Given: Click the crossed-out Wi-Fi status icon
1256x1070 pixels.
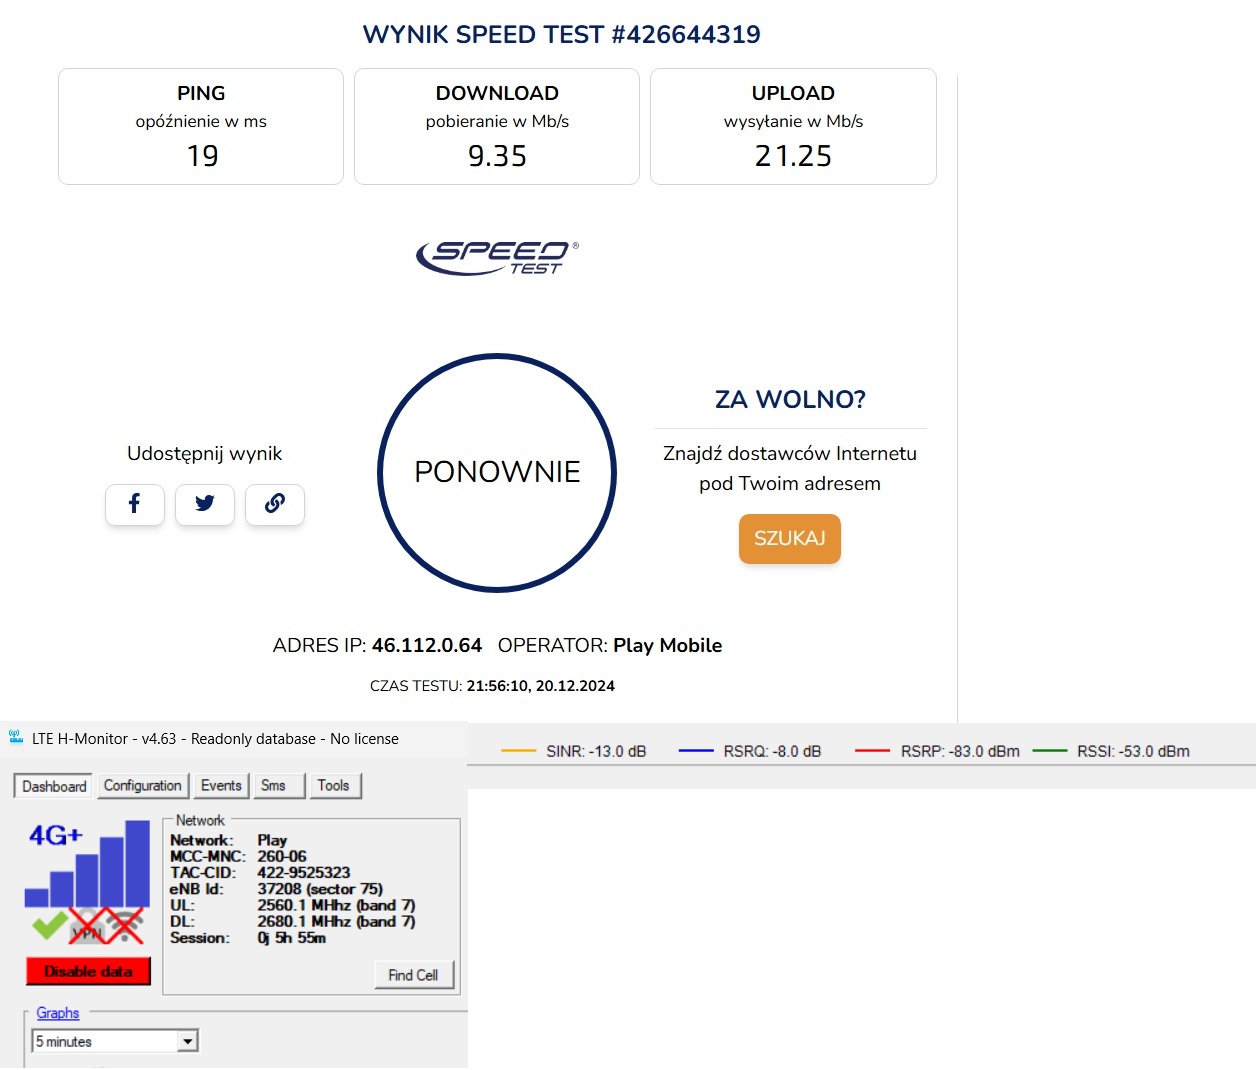Looking at the screenshot, I should pos(126,927).
